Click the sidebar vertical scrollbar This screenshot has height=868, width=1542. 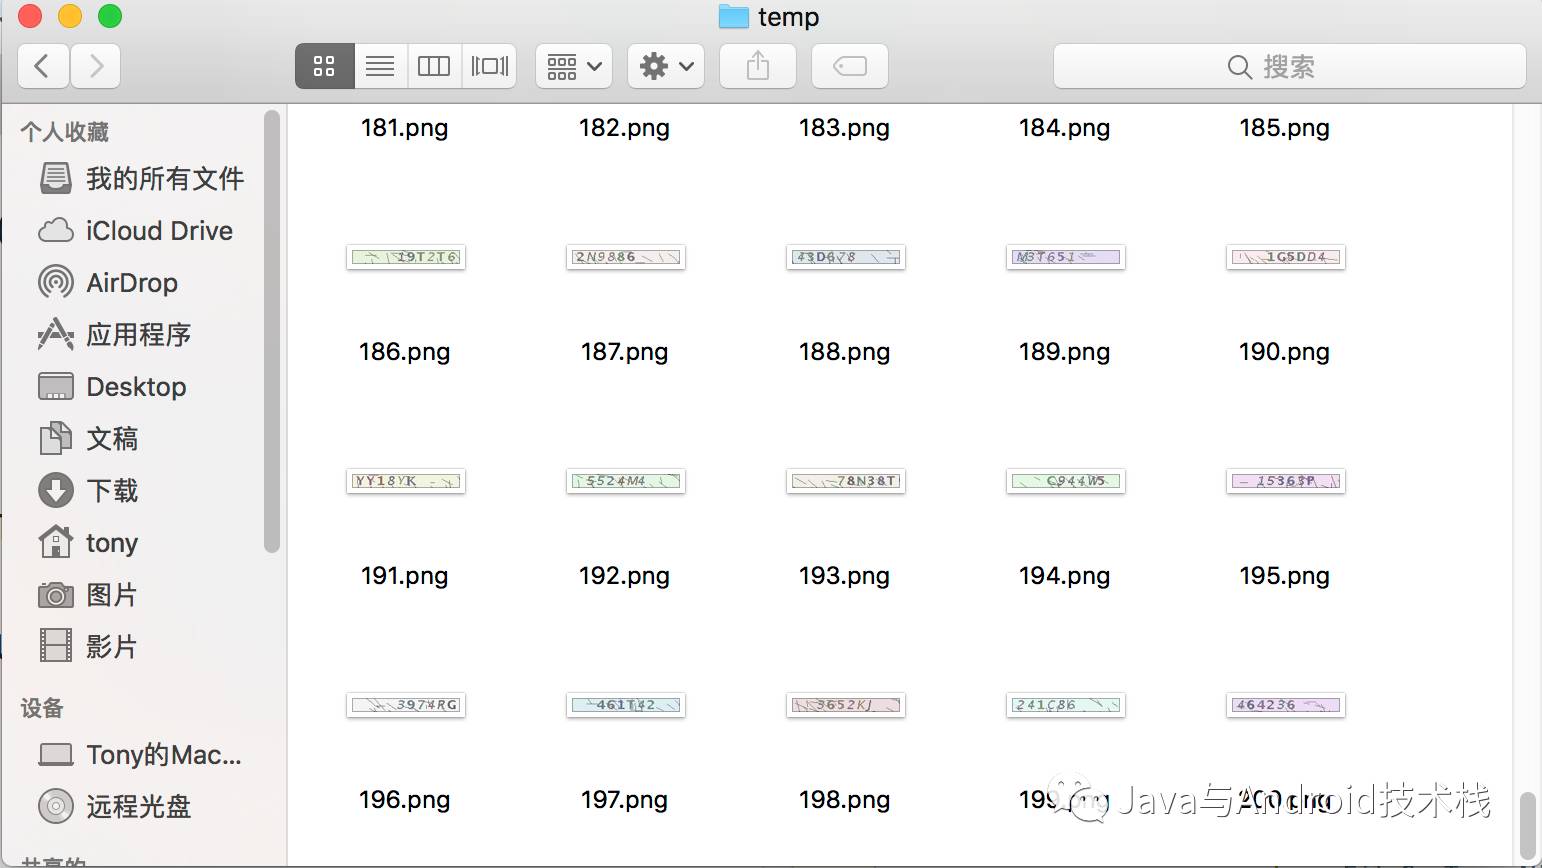[x=272, y=331]
